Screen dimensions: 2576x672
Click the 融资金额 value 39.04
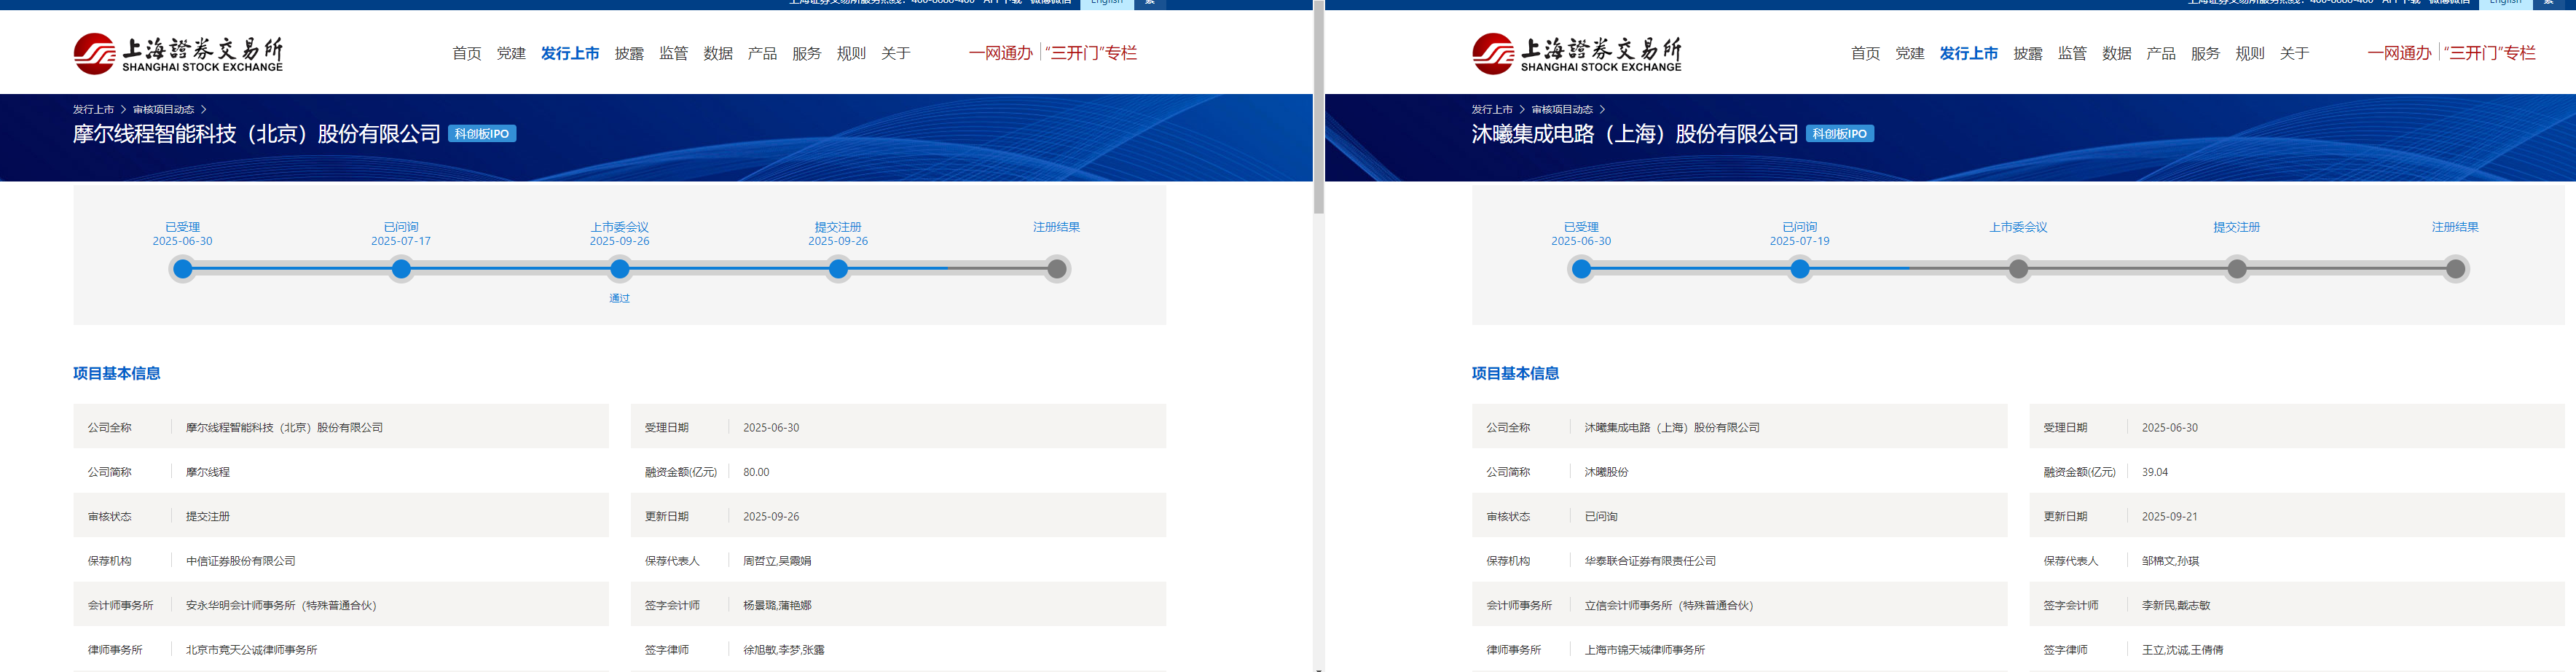2155,472
